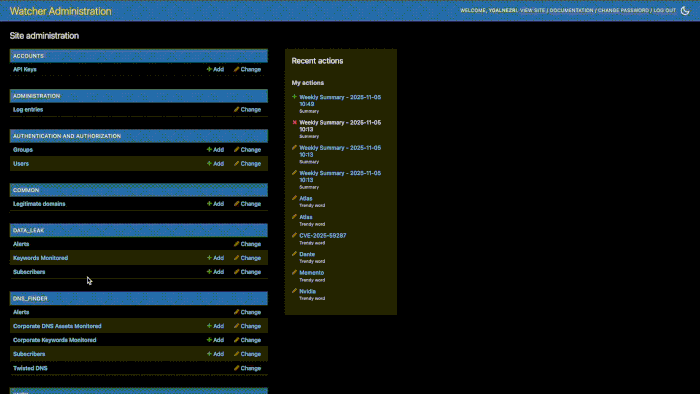Log out via the Log Out link
Viewport: 700px width, 394px height.
click(664, 10)
